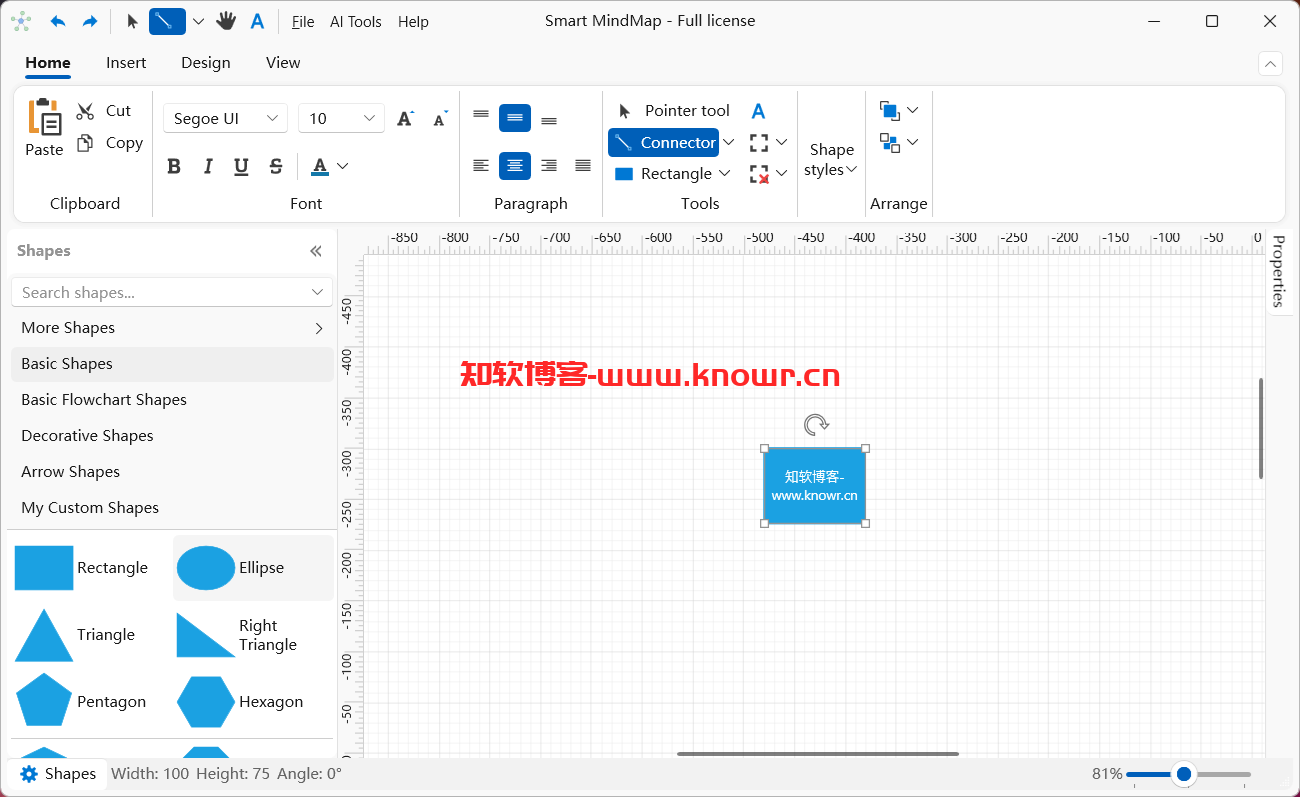1300x797 pixels.
Task: Toggle Strikethrough formatting
Action: click(x=276, y=166)
